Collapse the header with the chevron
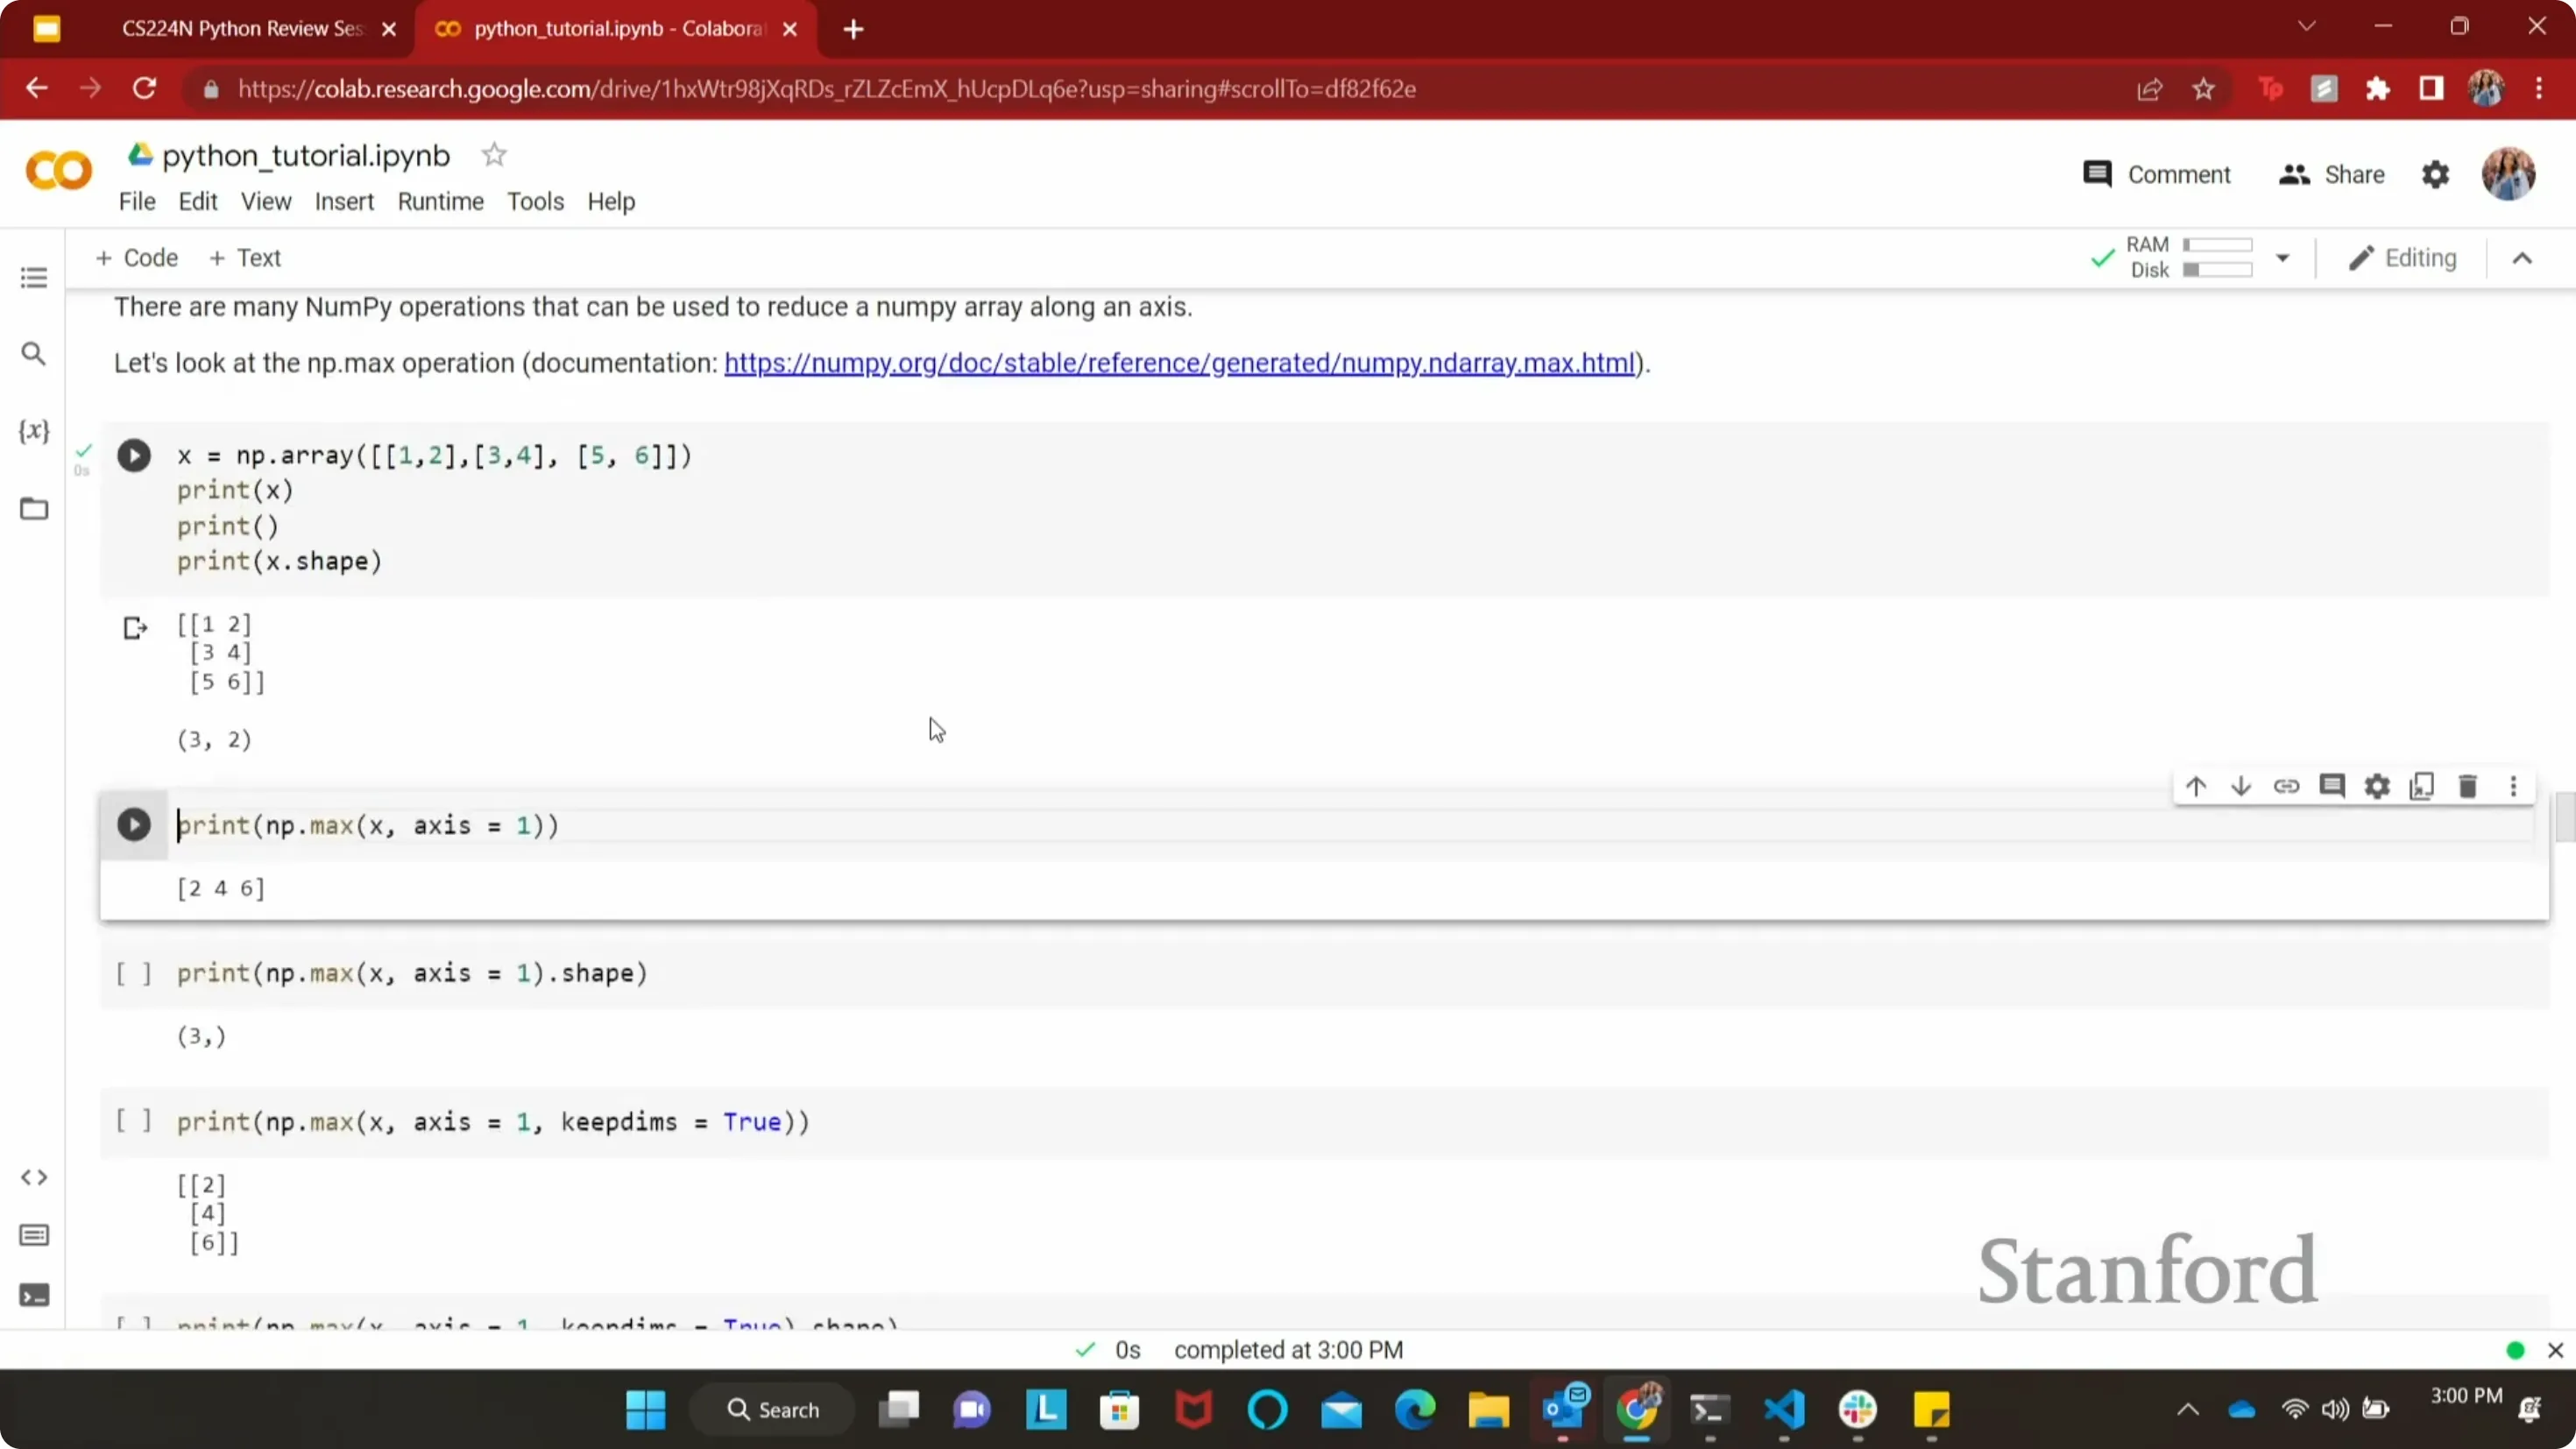Screen dimensions: 2576x1449 [2522, 258]
